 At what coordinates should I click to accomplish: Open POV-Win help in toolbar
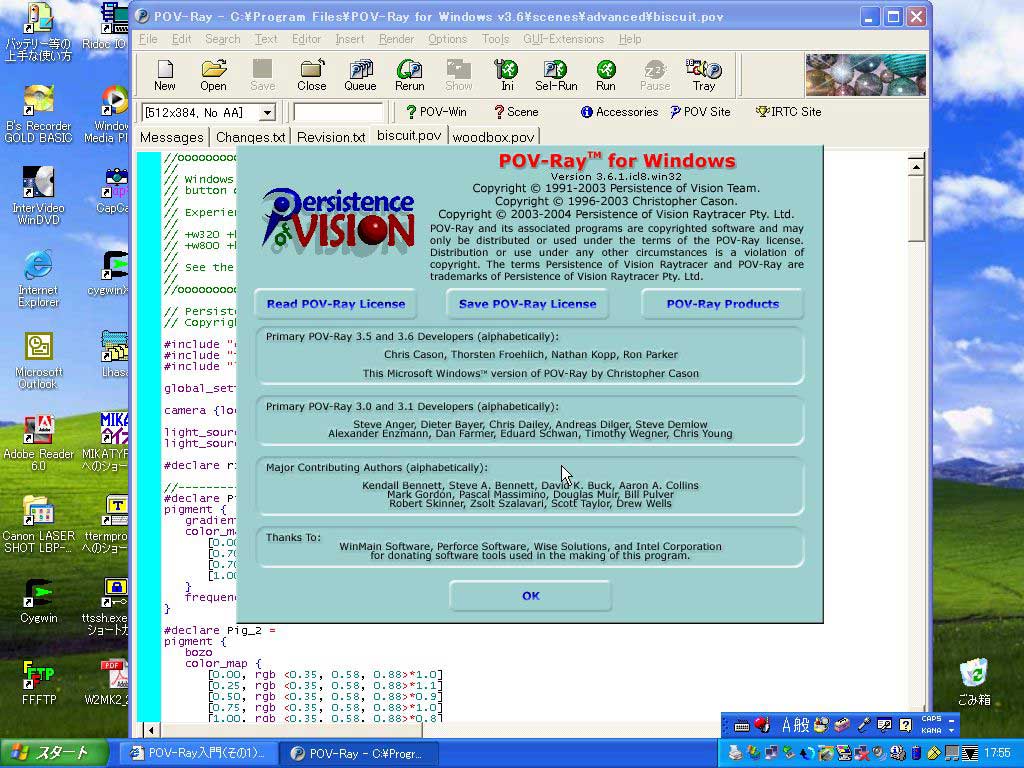tap(436, 112)
